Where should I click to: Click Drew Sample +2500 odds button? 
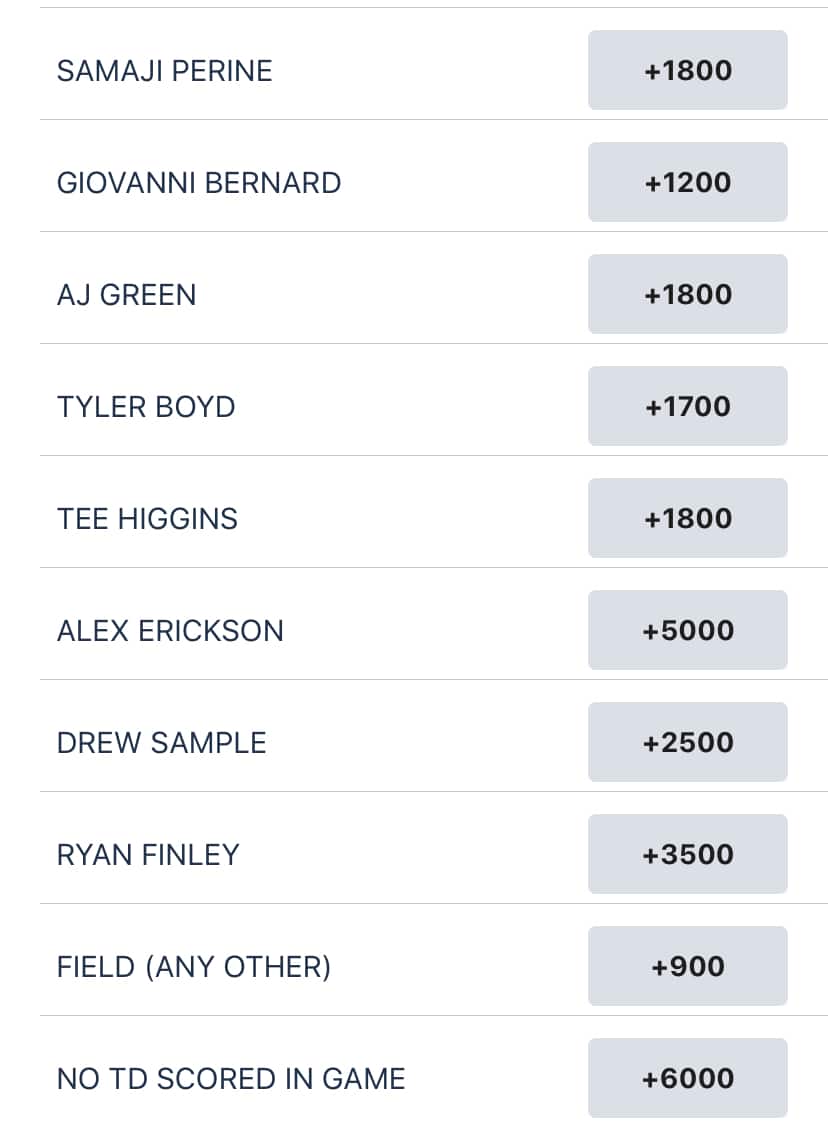coord(688,742)
